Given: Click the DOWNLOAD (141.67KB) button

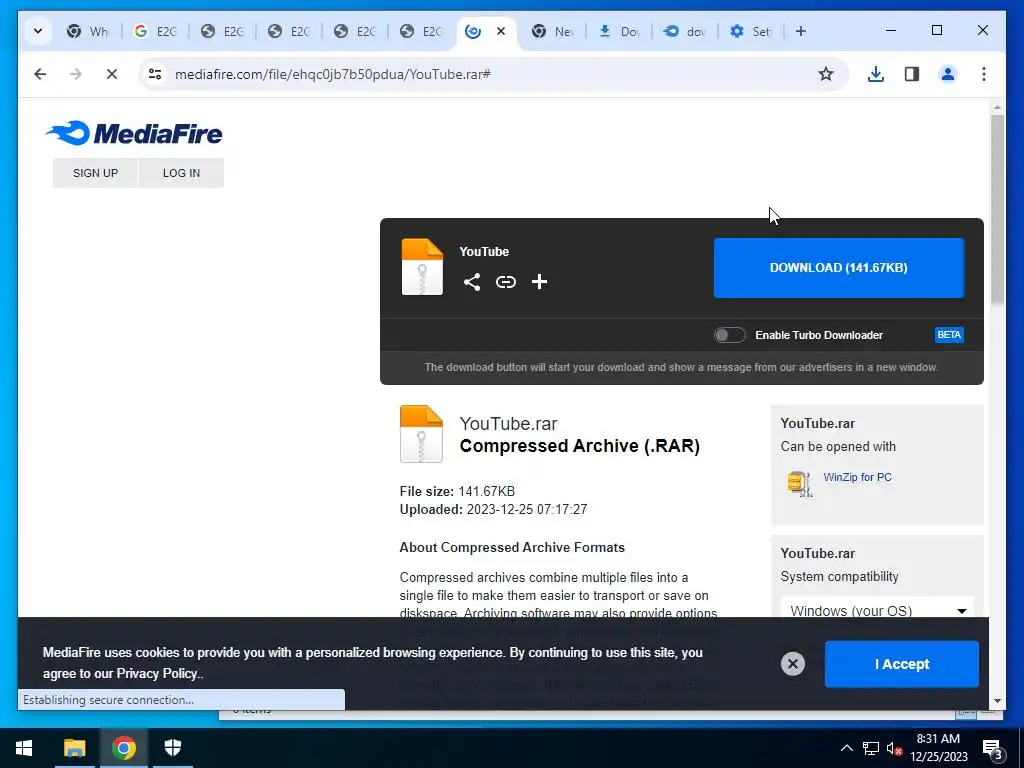Looking at the screenshot, I should (x=839, y=268).
